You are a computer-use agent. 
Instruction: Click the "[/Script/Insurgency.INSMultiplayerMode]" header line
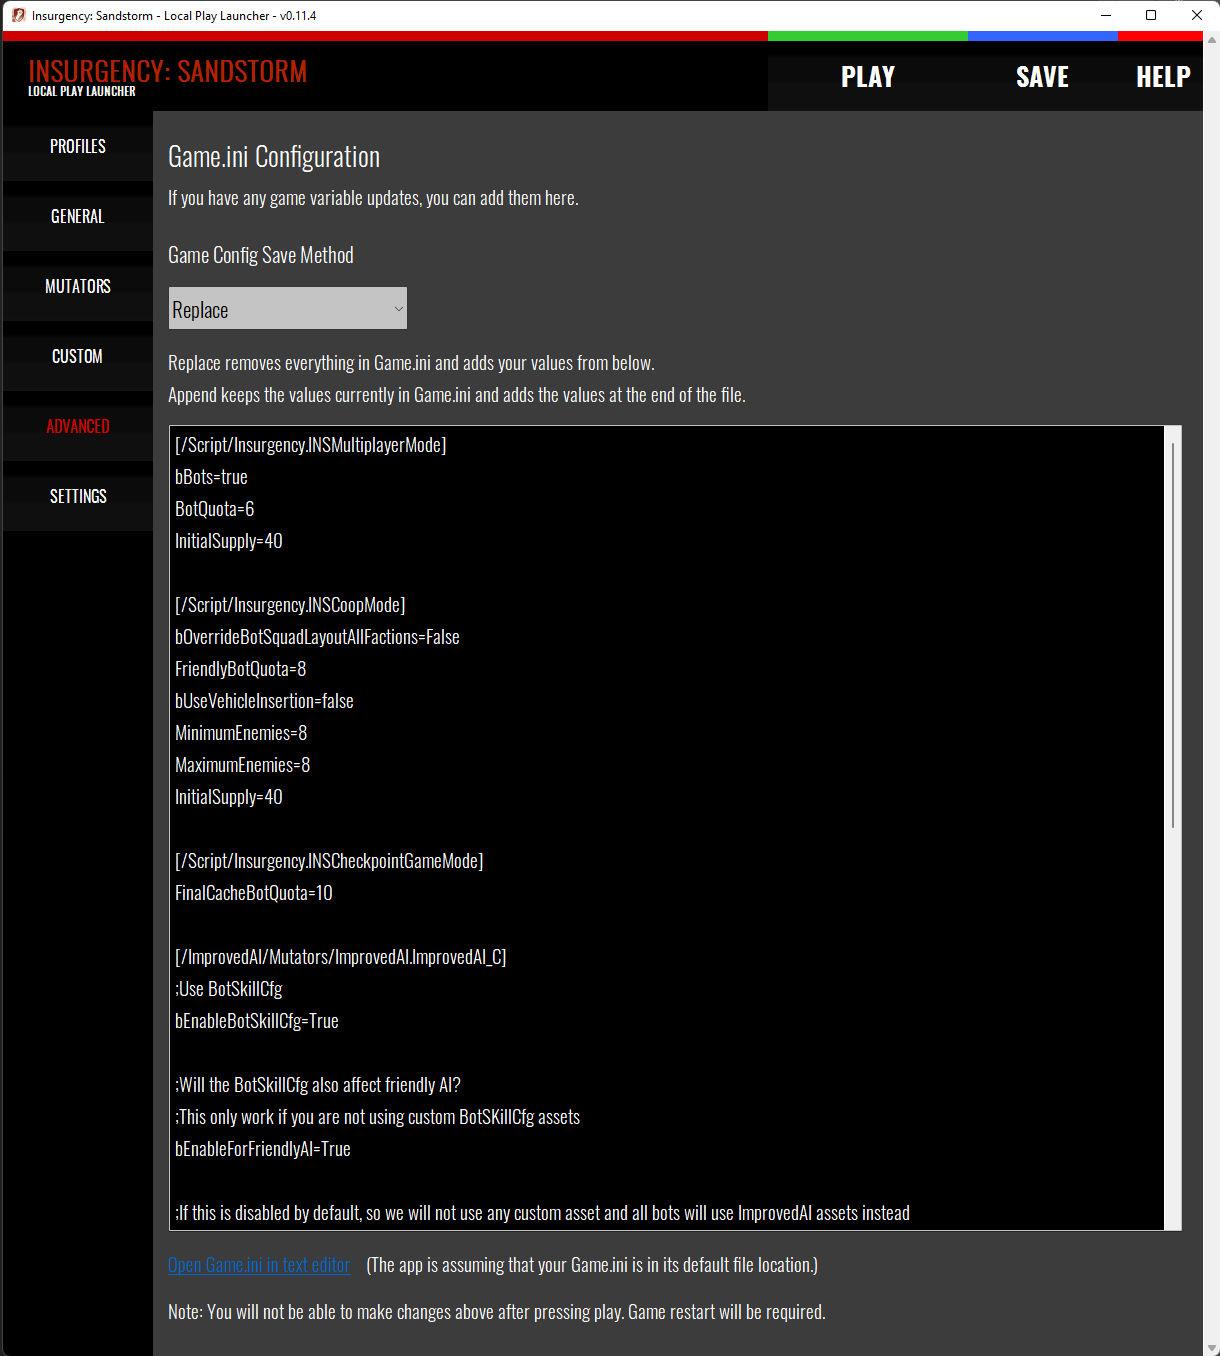(x=310, y=445)
